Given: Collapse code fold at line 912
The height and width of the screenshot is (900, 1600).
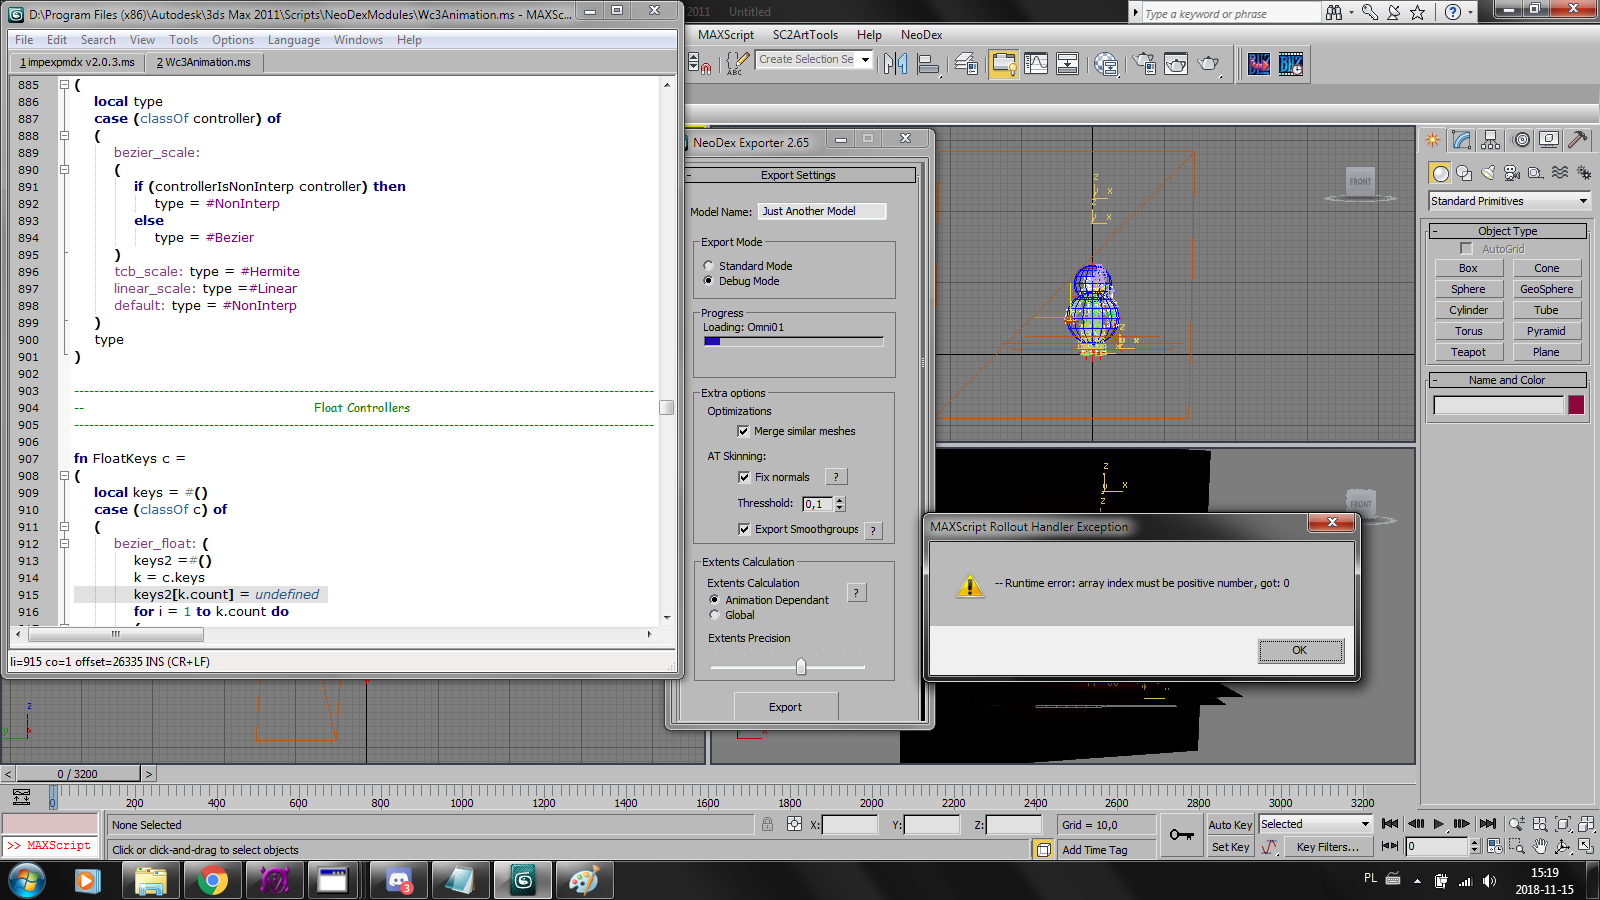Looking at the screenshot, I should click(64, 543).
